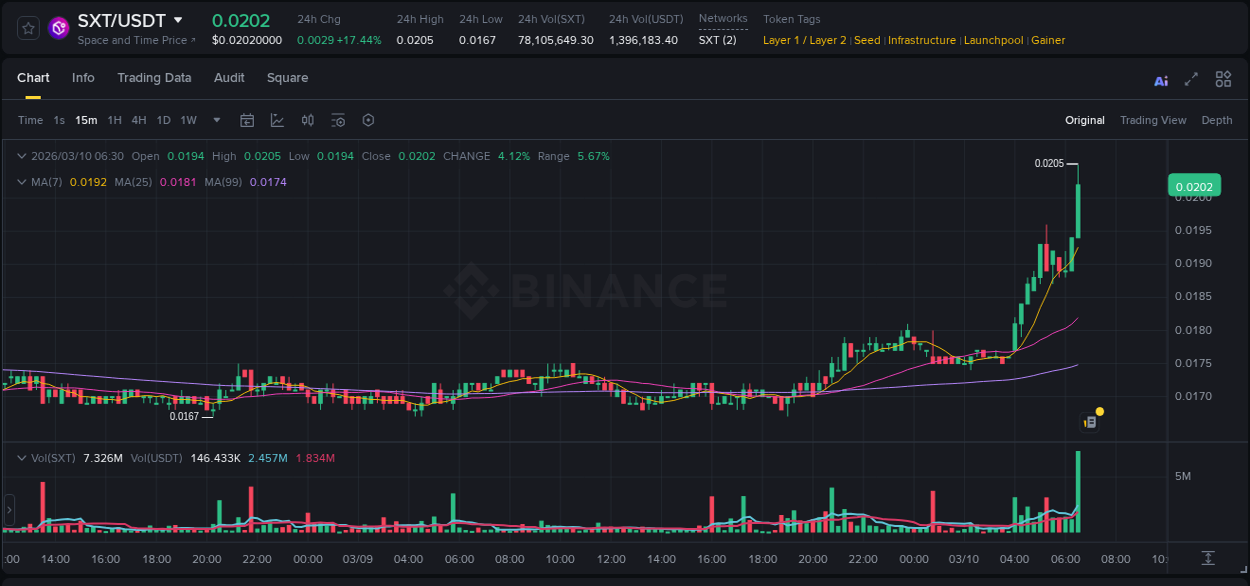
Task: Click the star to favorite SXT/USDT pair
Action: [27, 27]
